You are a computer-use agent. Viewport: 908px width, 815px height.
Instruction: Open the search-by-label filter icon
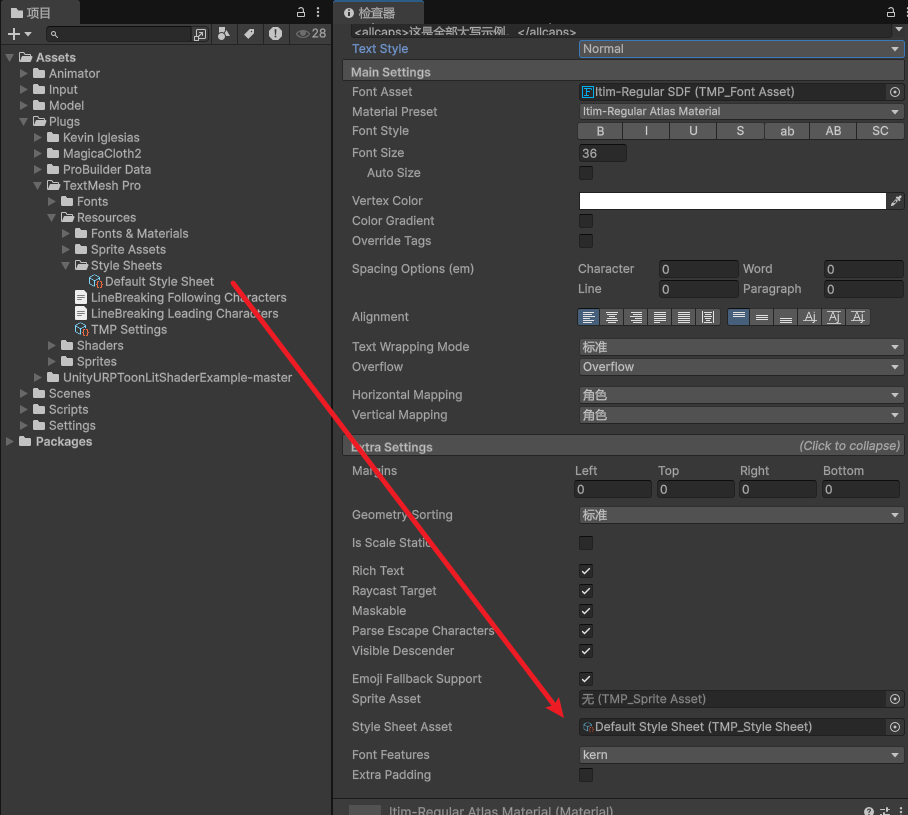coord(249,33)
